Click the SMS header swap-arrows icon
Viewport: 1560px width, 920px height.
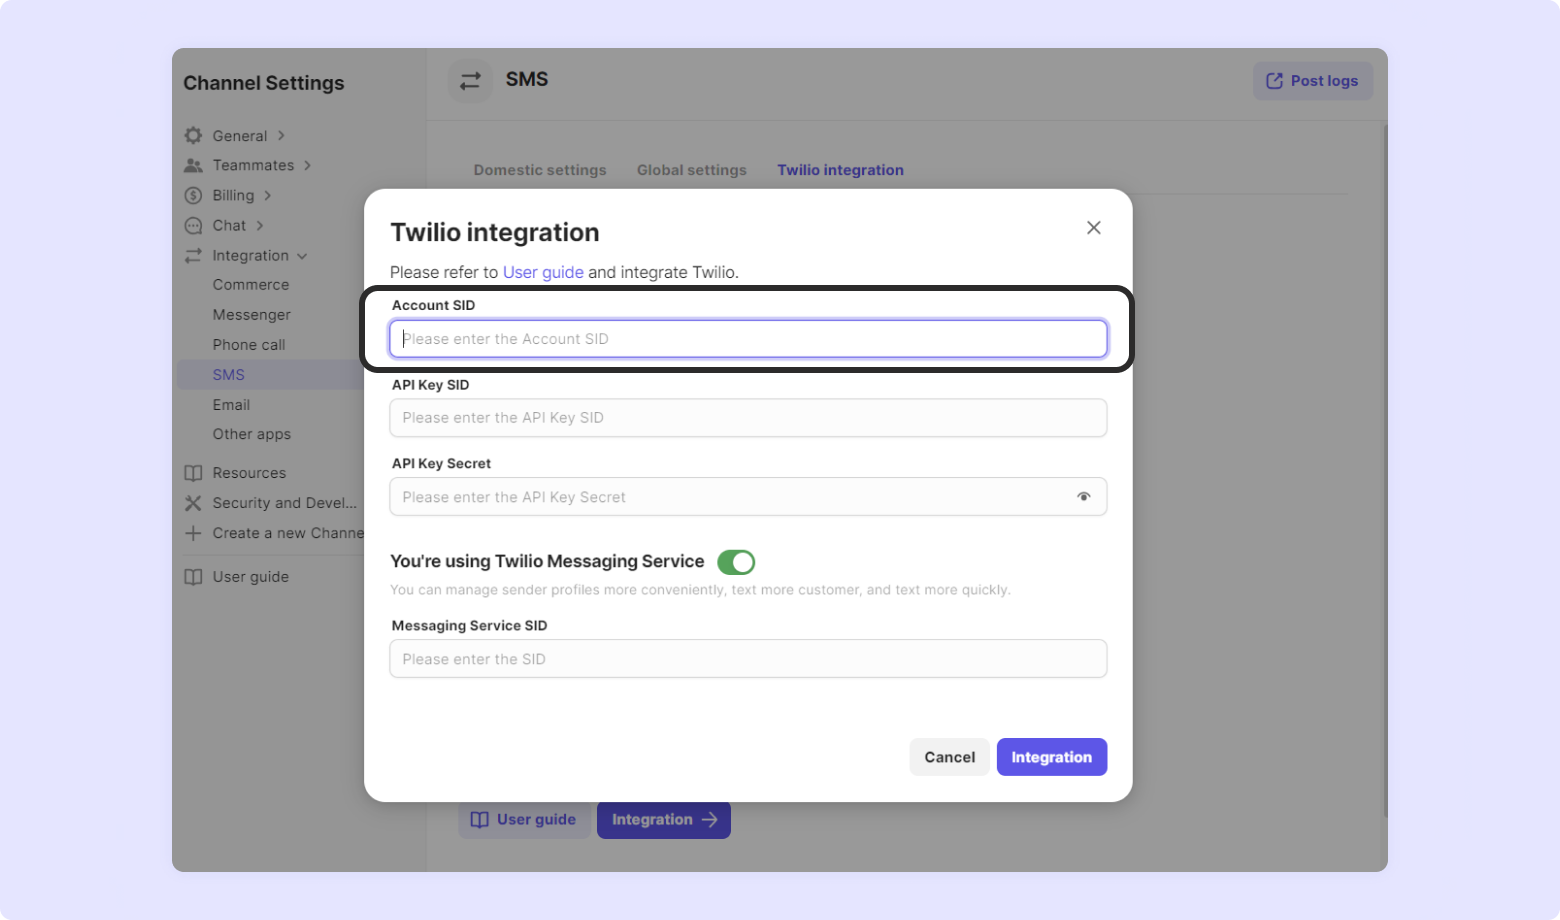pyautogui.click(x=470, y=81)
